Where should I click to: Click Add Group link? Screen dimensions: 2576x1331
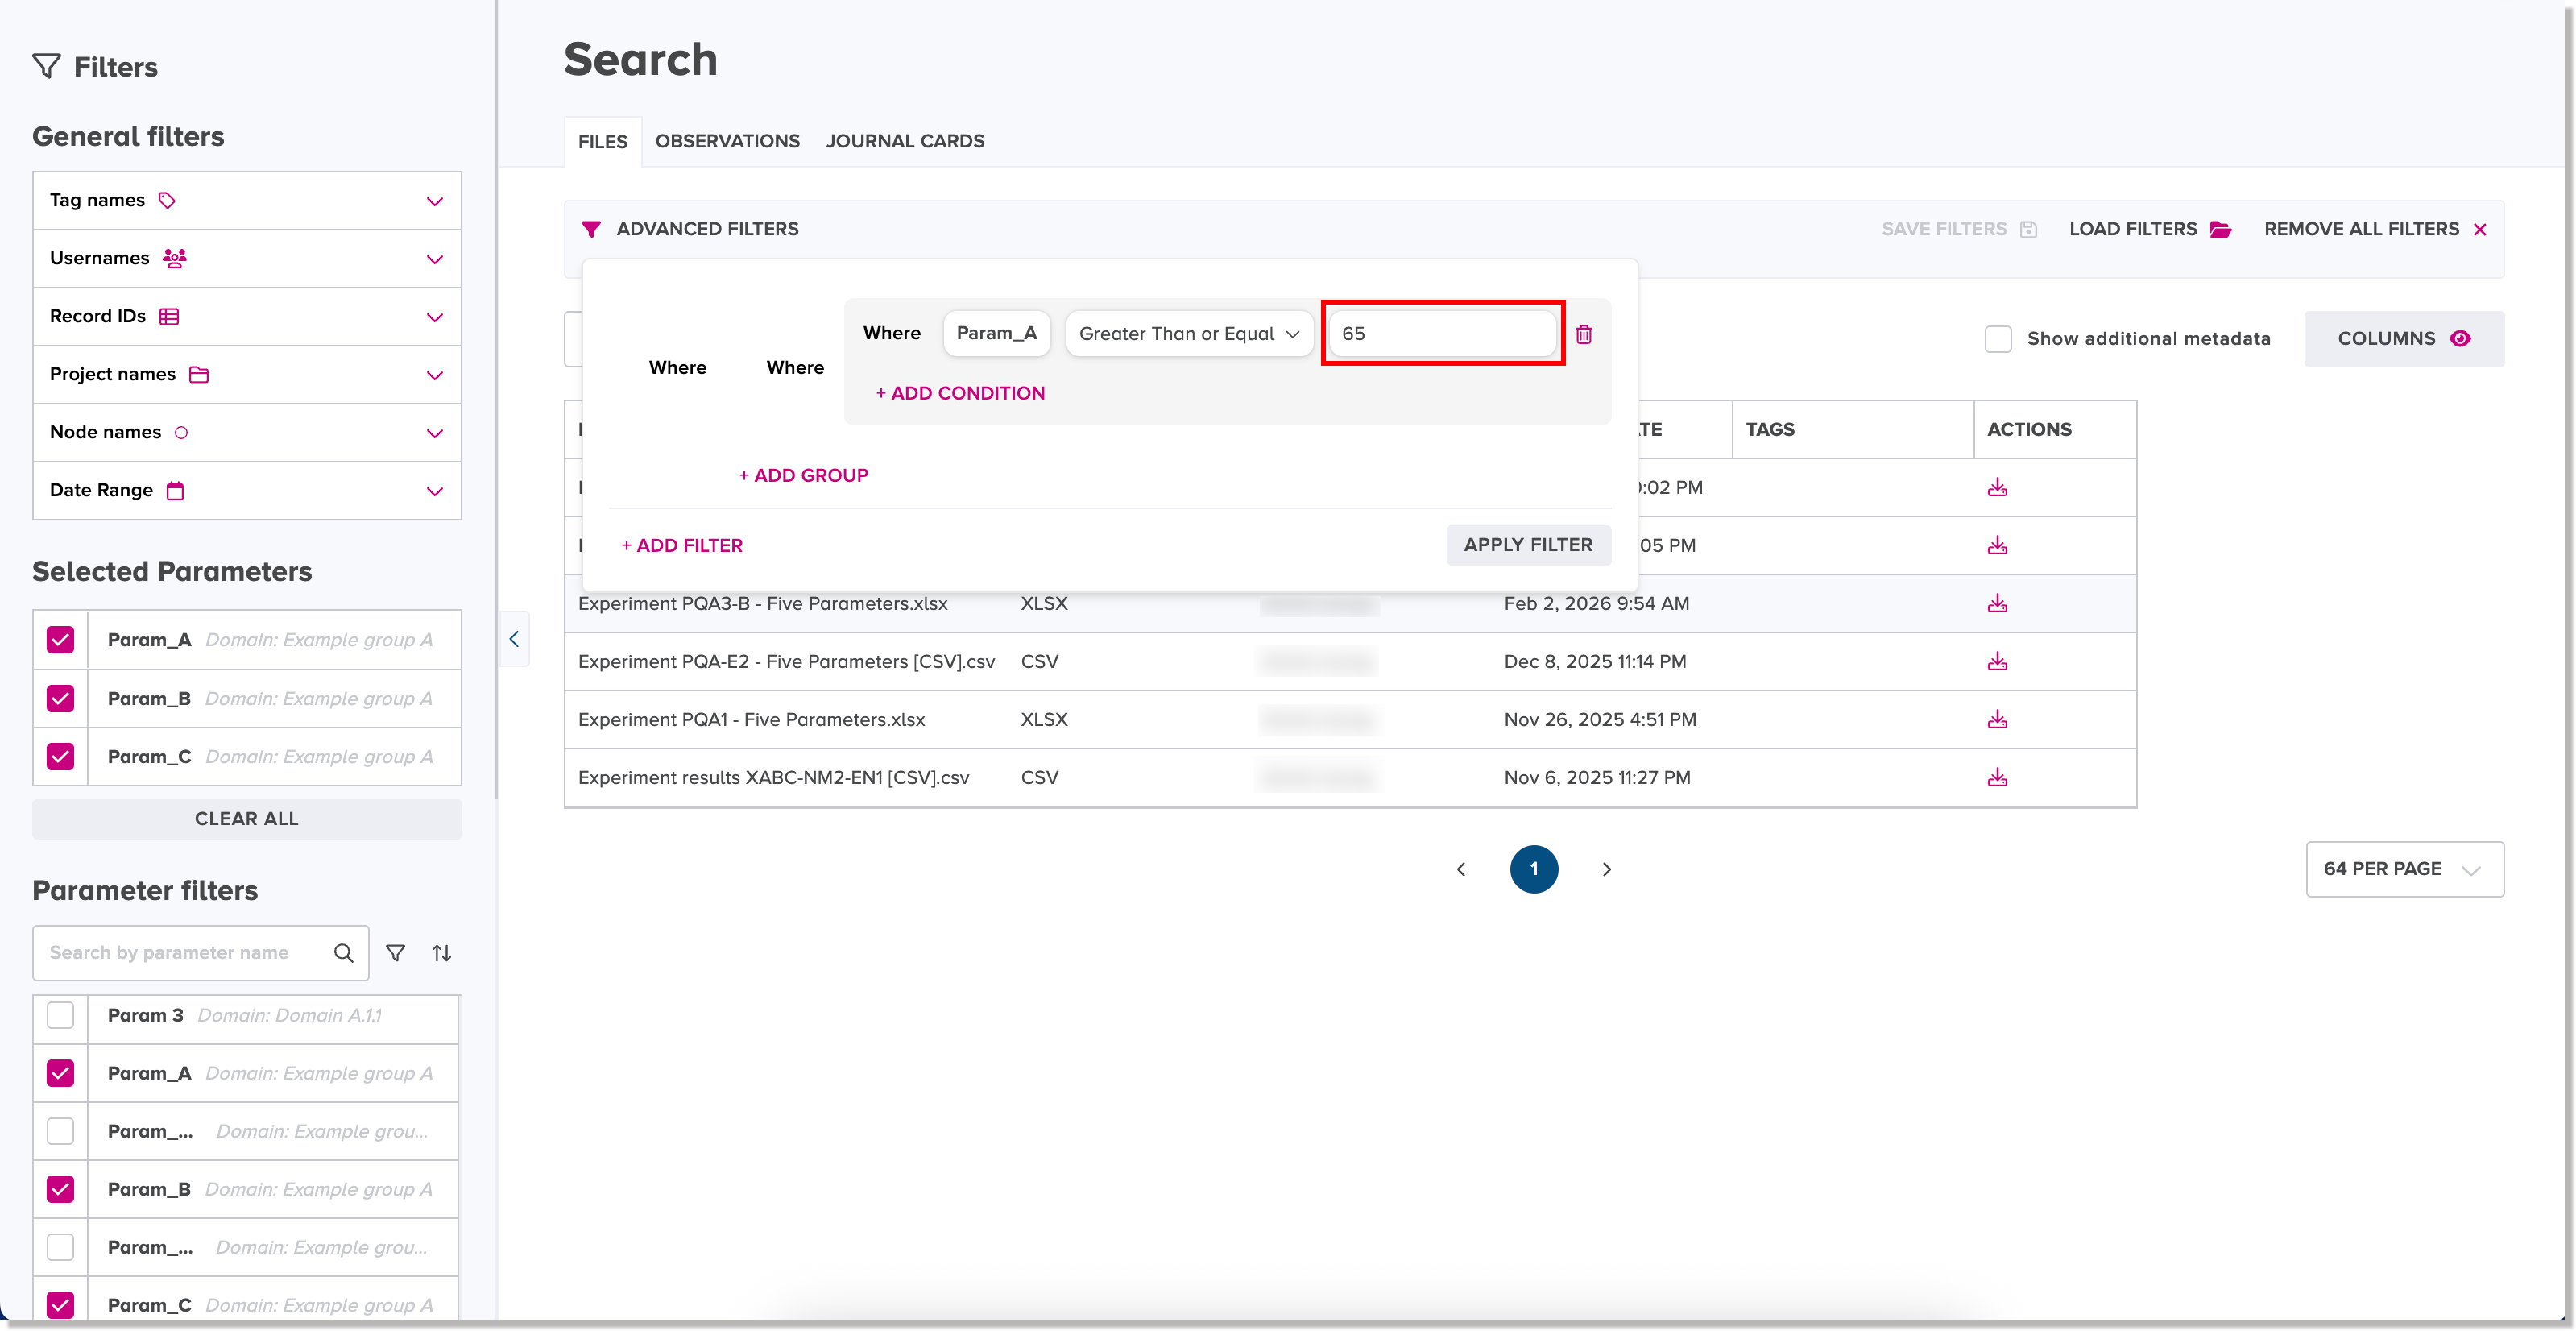pyautogui.click(x=803, y=475)
